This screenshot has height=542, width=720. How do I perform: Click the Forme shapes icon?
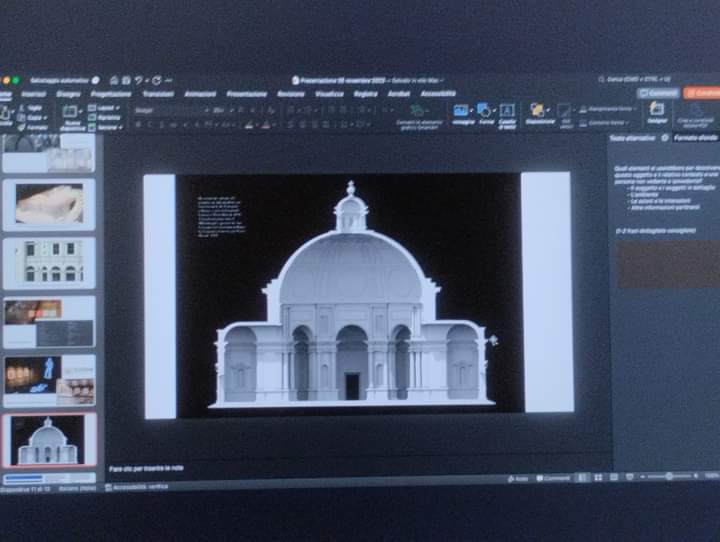[484, 110]
